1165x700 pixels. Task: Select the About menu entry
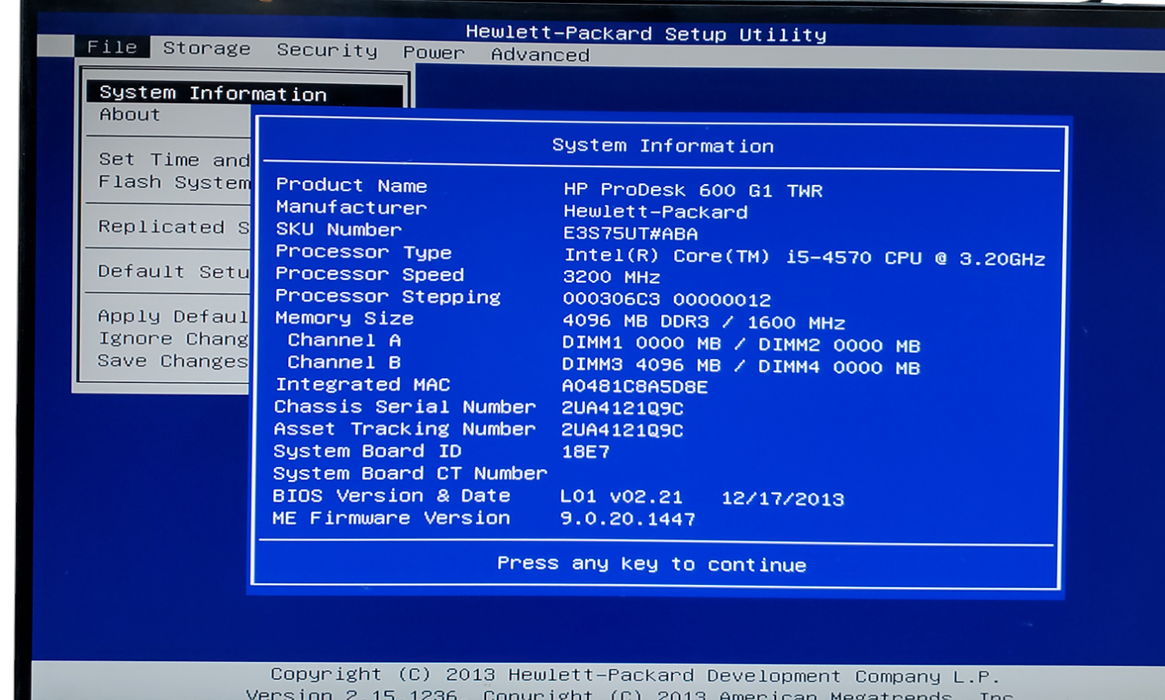130,114
